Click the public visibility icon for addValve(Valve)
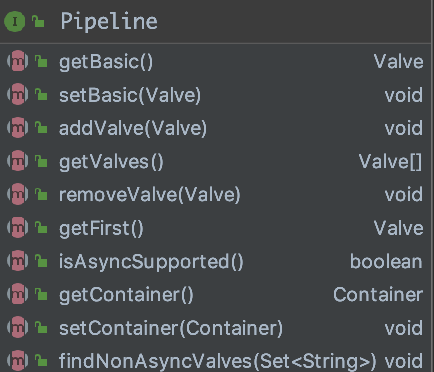Viewport: 434px width, 372px height. click(x=41, y=128)
